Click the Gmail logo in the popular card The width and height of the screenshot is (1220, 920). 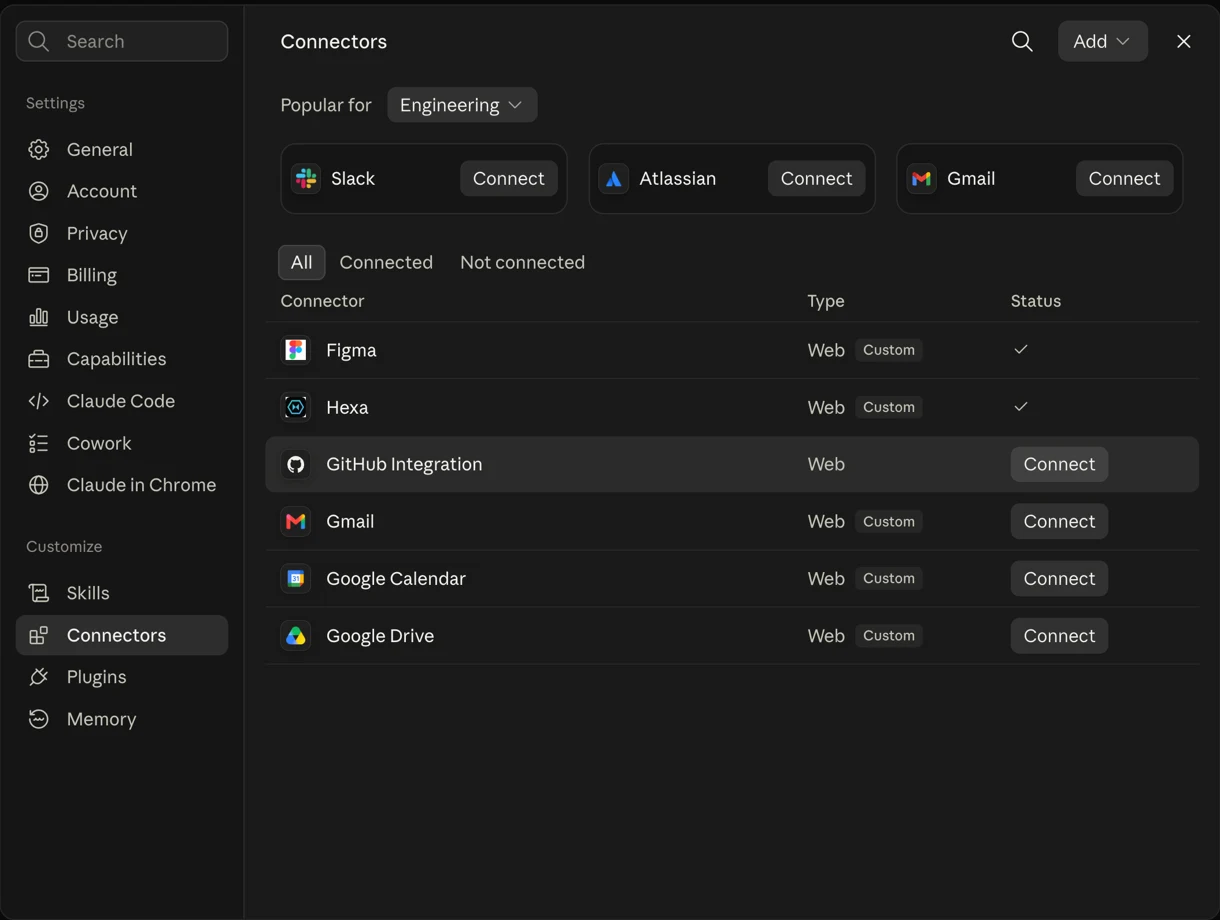922,178
